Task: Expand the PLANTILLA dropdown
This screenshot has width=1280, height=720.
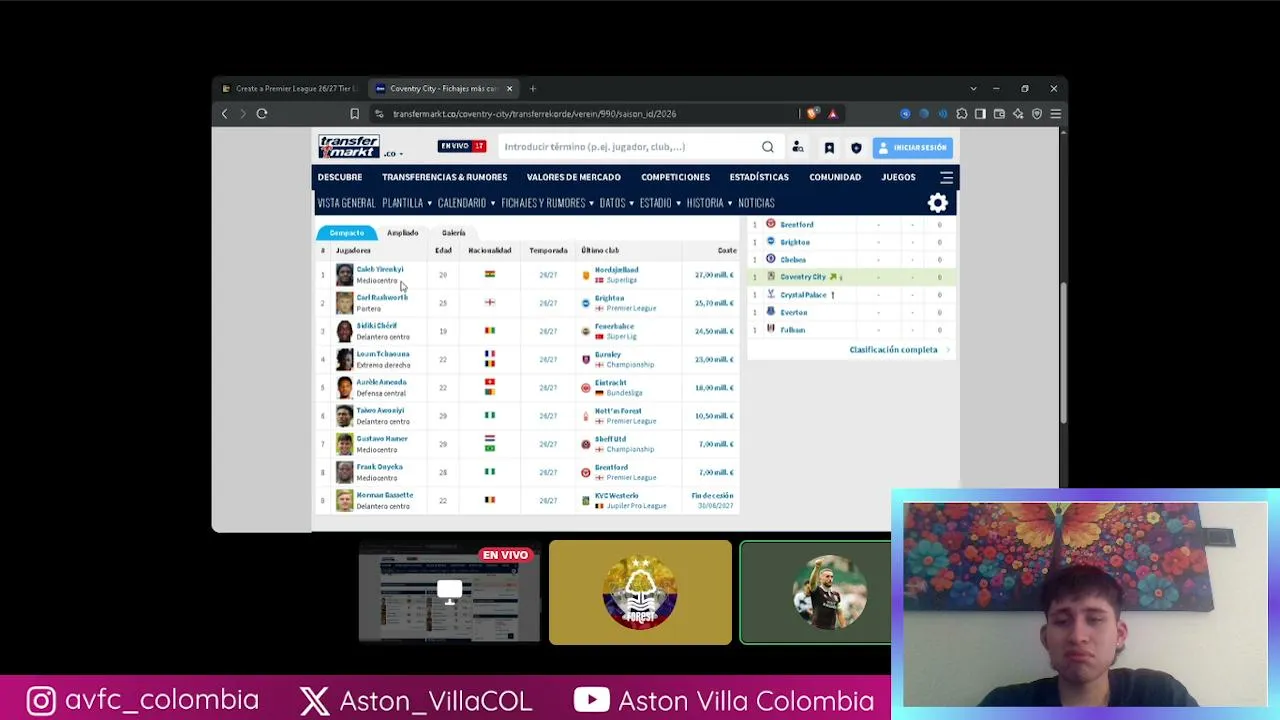Action: click(x=407, y=203)
